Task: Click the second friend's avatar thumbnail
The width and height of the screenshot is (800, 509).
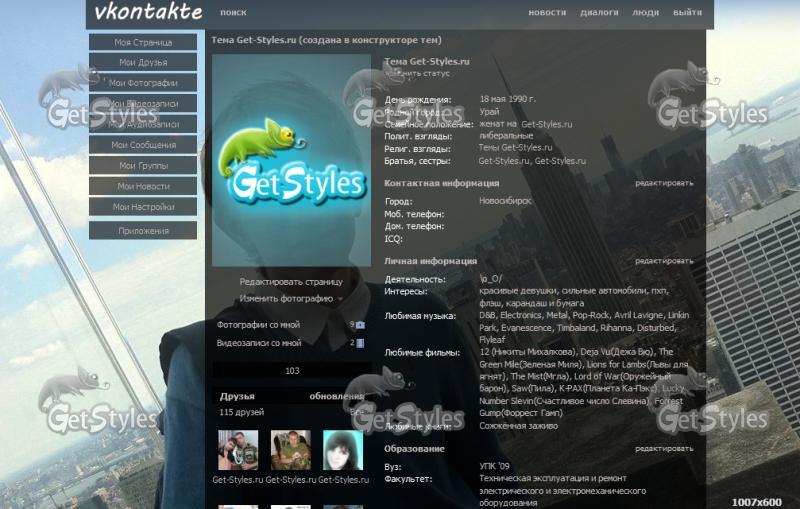Action: click(290, 451)
